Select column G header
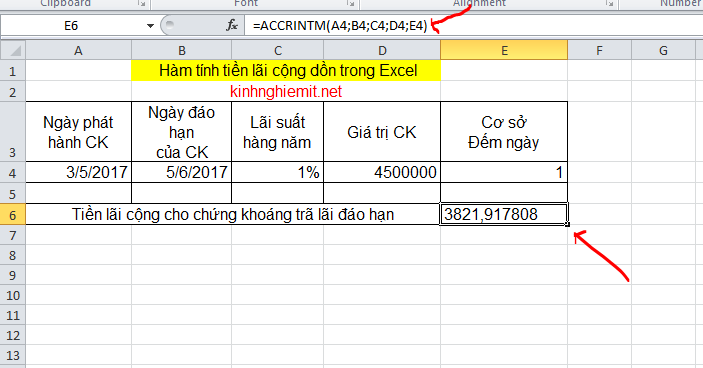This screenshot has height=368, width=703. pyautogui.click(x=663, y=50)
